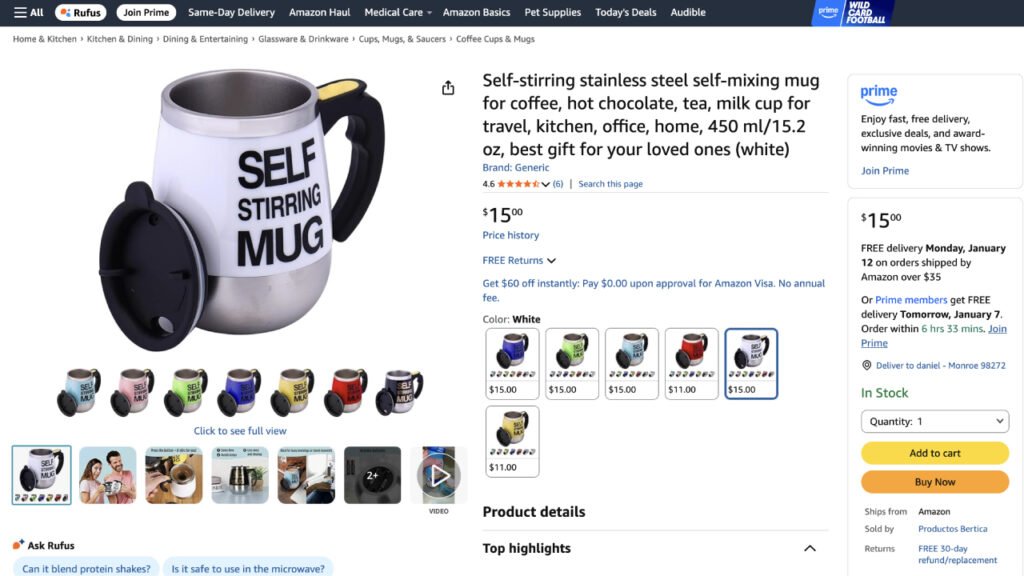
Task: Click the delivery location pin icon
Action: click(867, 366)
